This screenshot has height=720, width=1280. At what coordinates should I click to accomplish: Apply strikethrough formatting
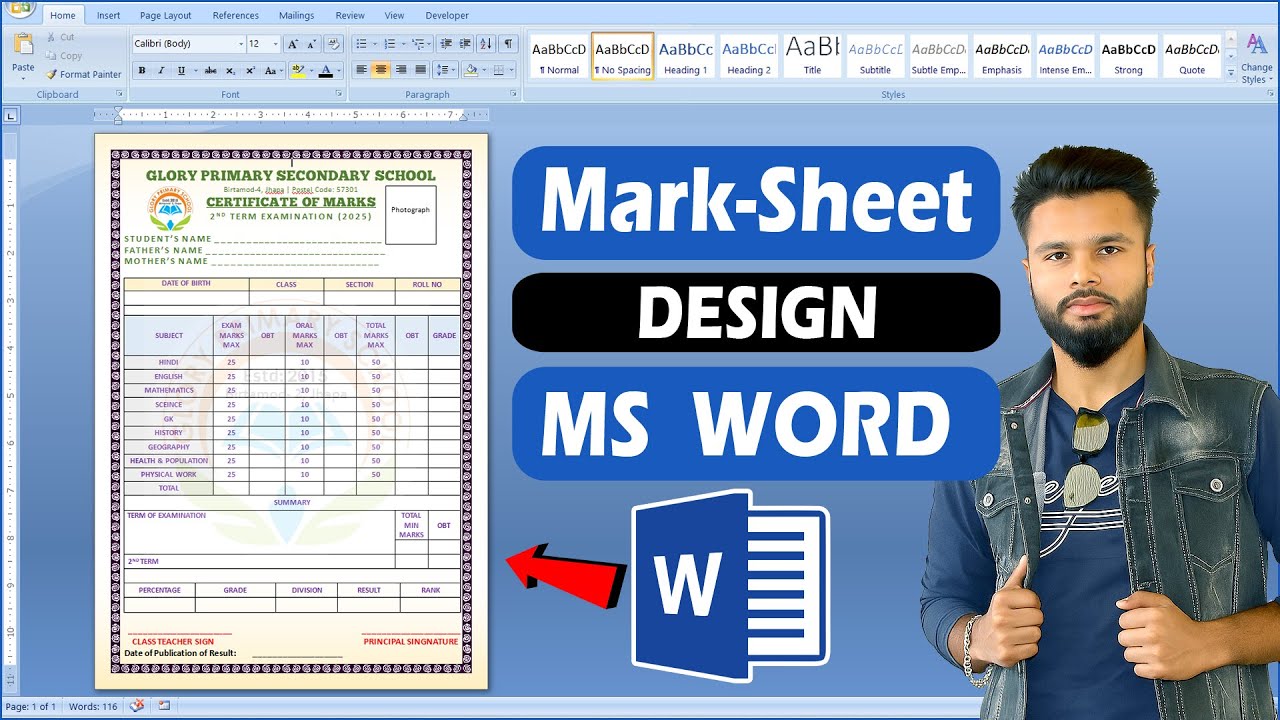[x=210, y=70]
